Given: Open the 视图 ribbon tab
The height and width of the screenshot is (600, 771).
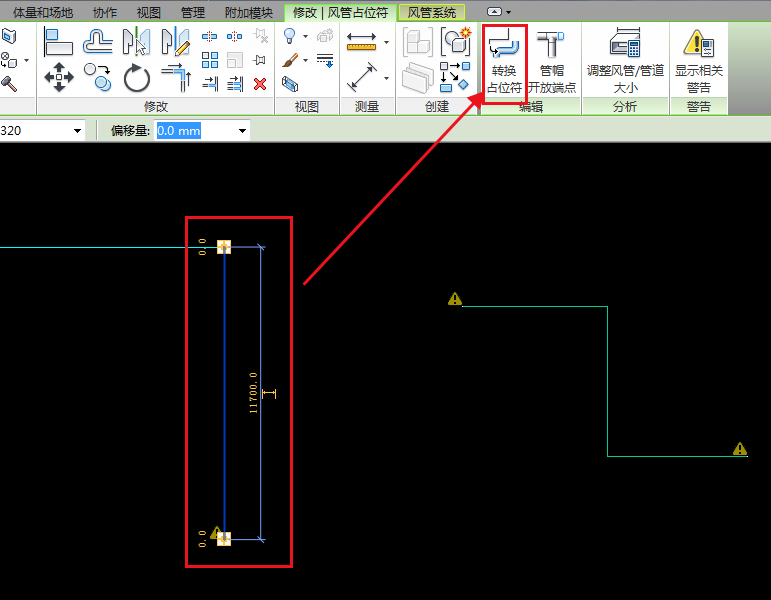Looking at the screenshot, I should [148, 12].
